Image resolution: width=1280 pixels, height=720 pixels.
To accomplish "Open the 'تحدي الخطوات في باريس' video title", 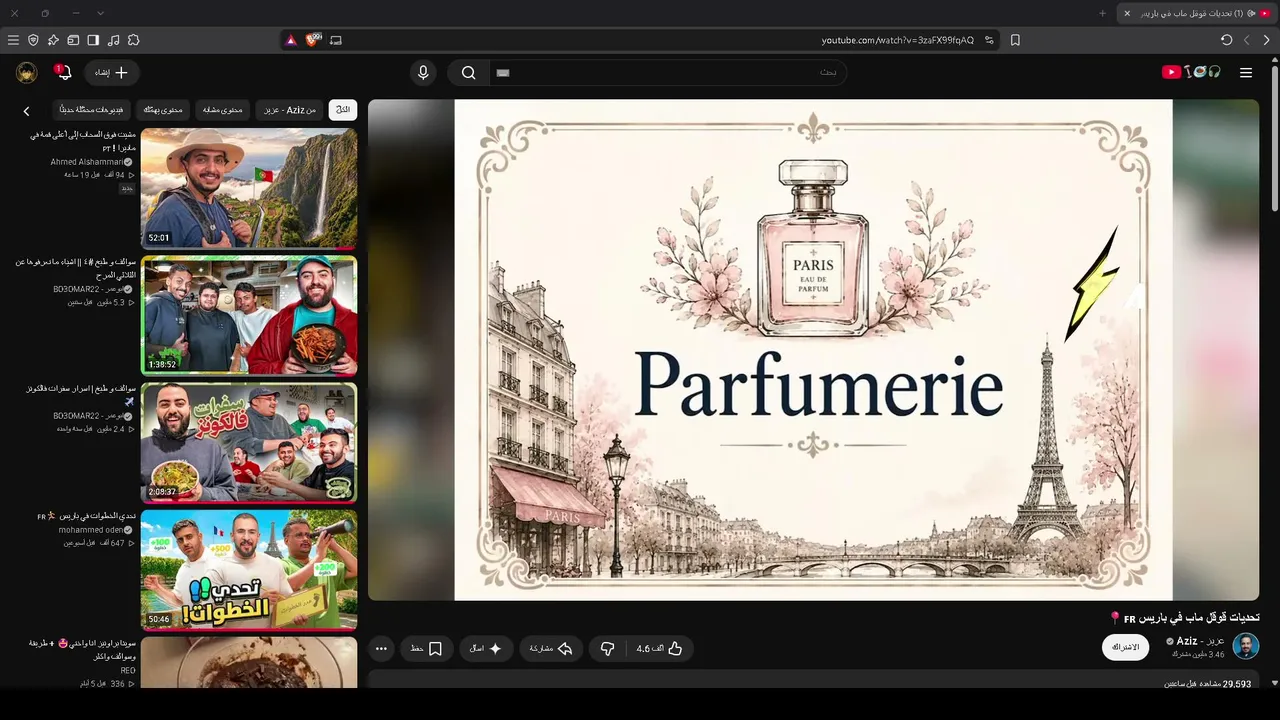I will [85, 516].
